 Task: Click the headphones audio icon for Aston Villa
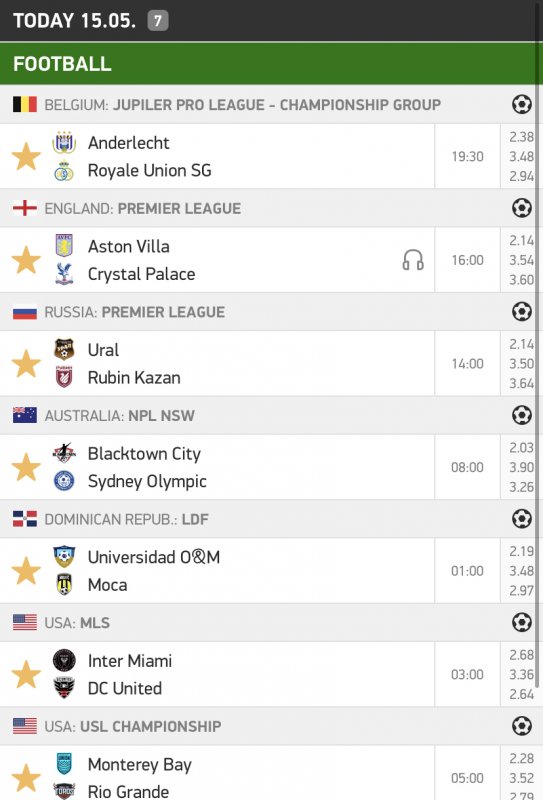pyautogui.click(x=413, y=260)
